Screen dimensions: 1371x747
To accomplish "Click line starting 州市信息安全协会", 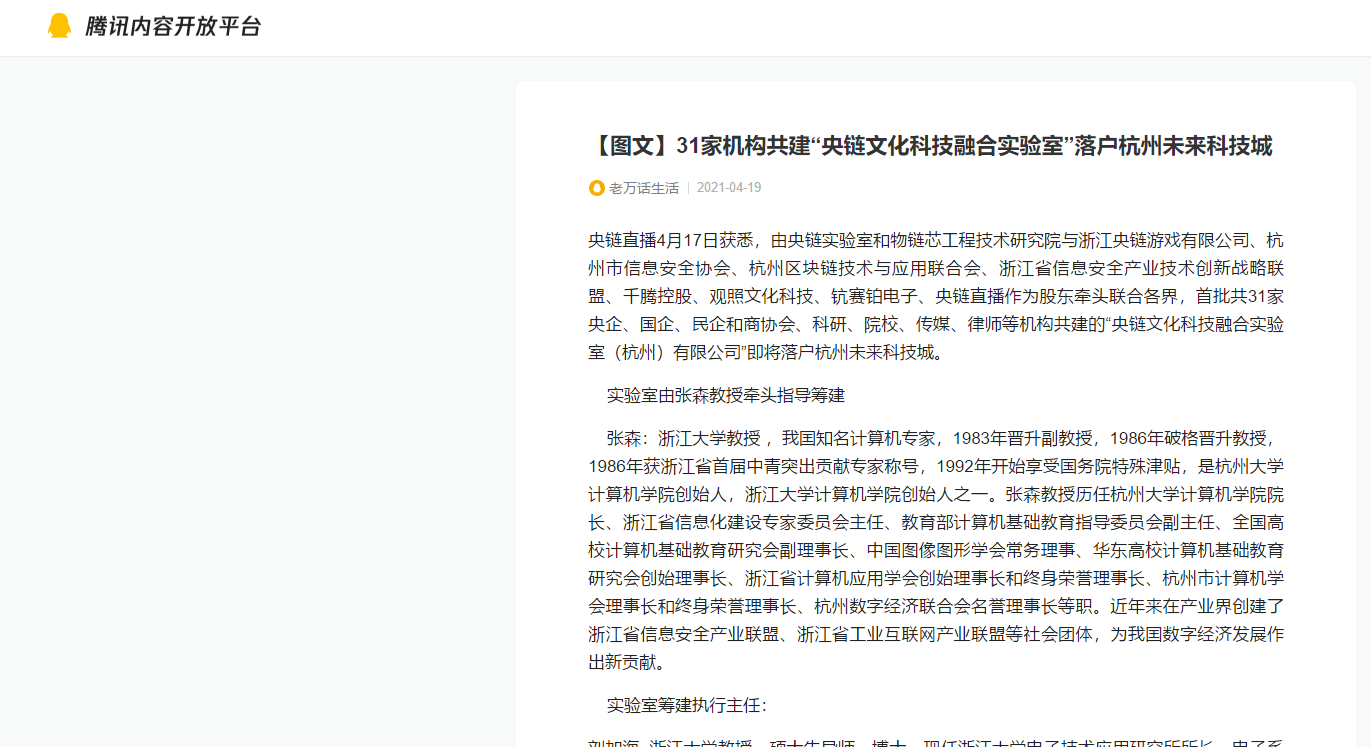I will (936, 269).
